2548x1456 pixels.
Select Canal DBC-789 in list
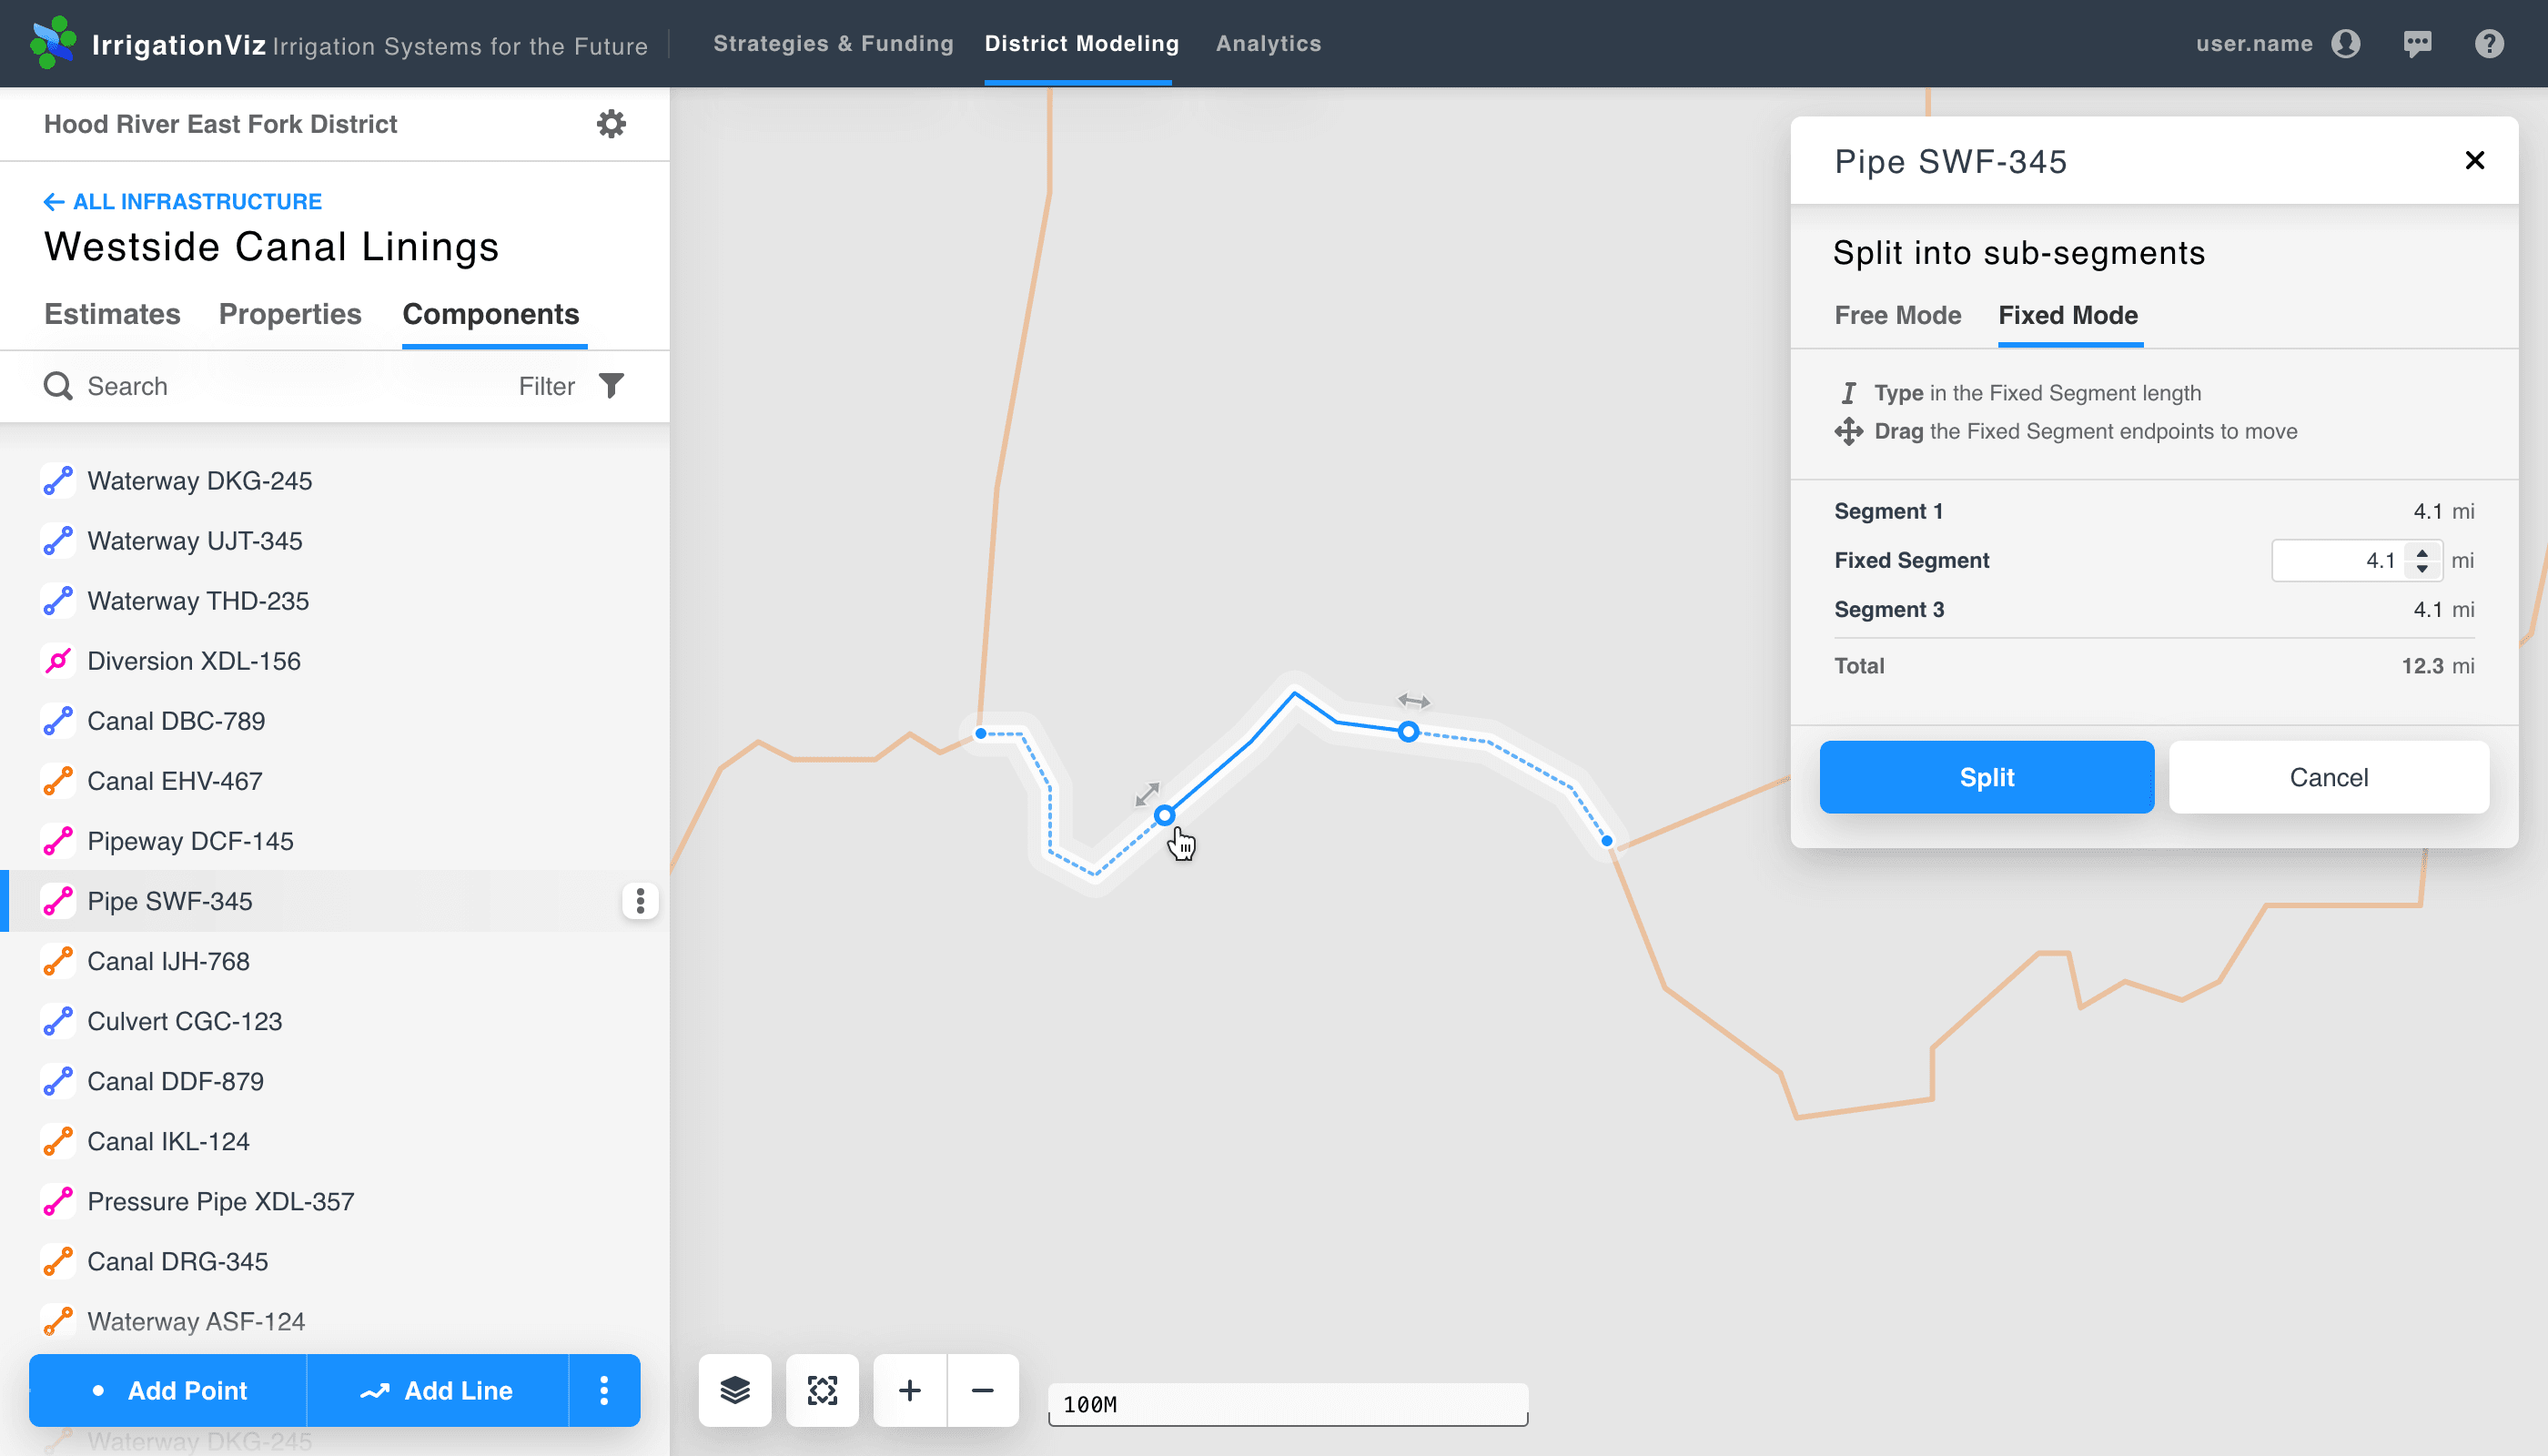point(334,721)
